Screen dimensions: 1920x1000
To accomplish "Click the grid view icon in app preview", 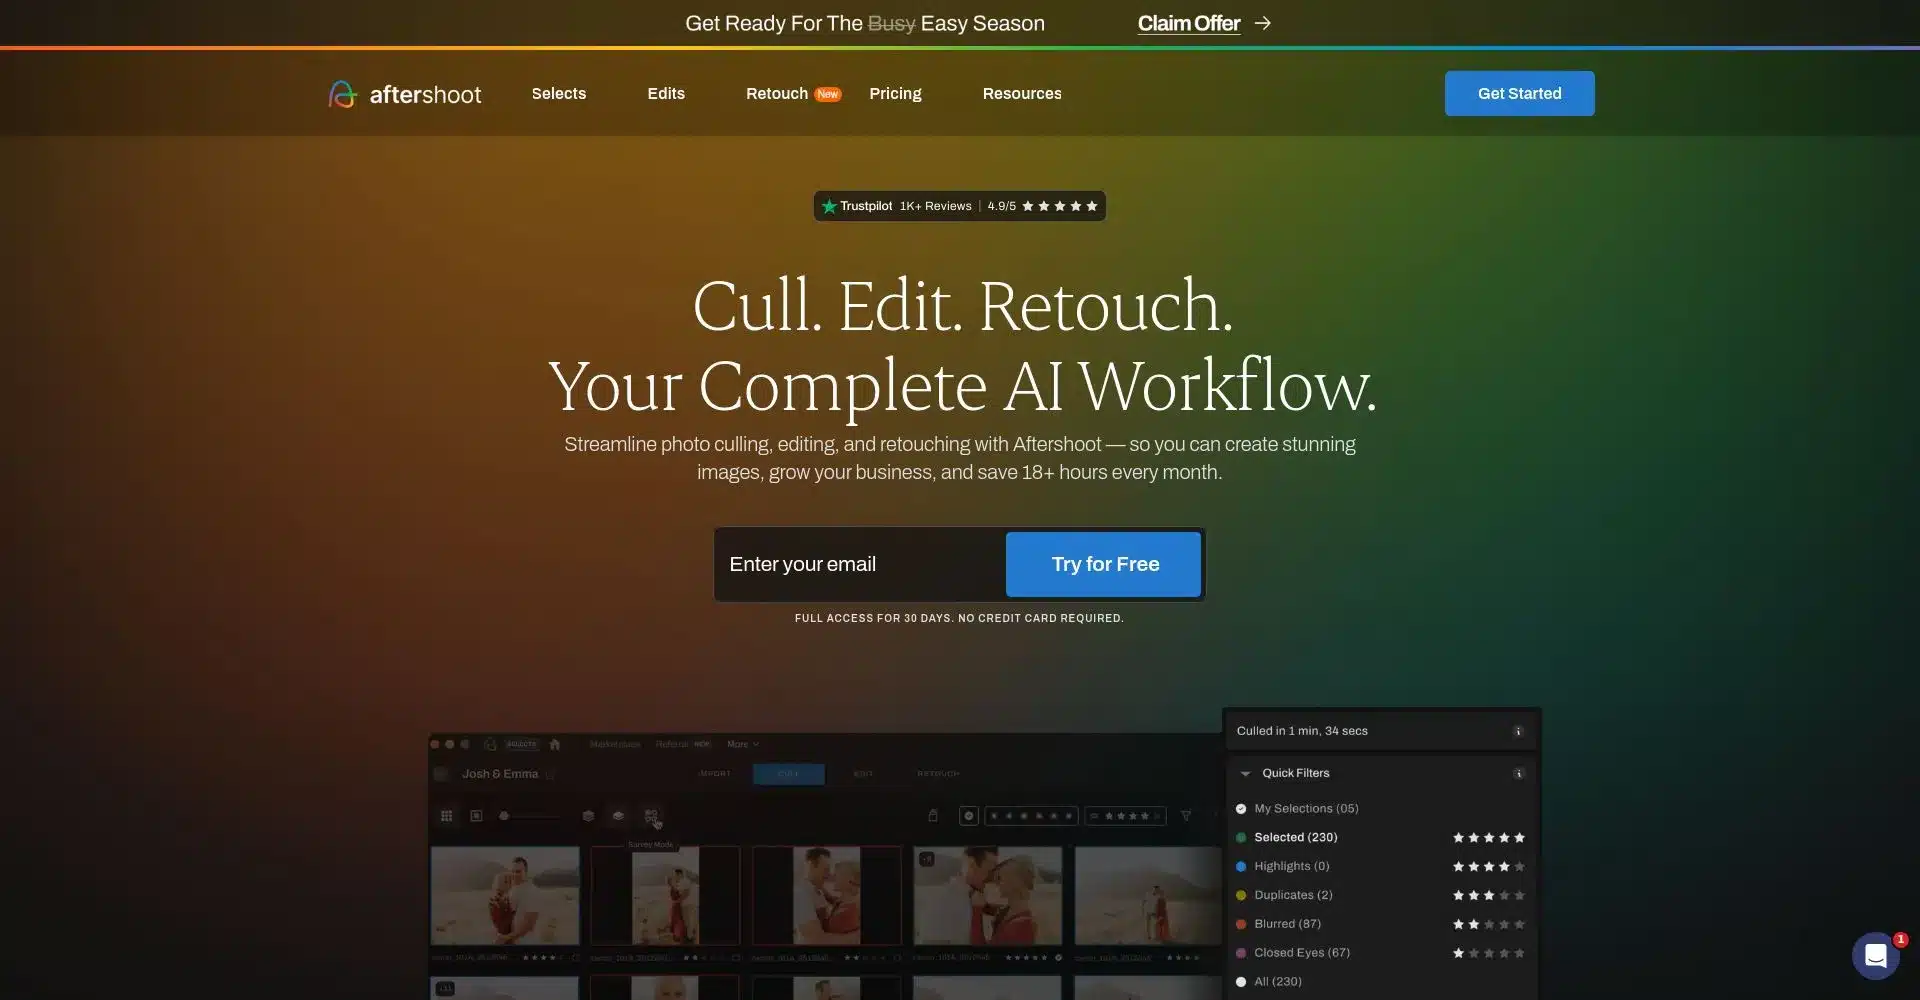I will [x=447, y=816].
